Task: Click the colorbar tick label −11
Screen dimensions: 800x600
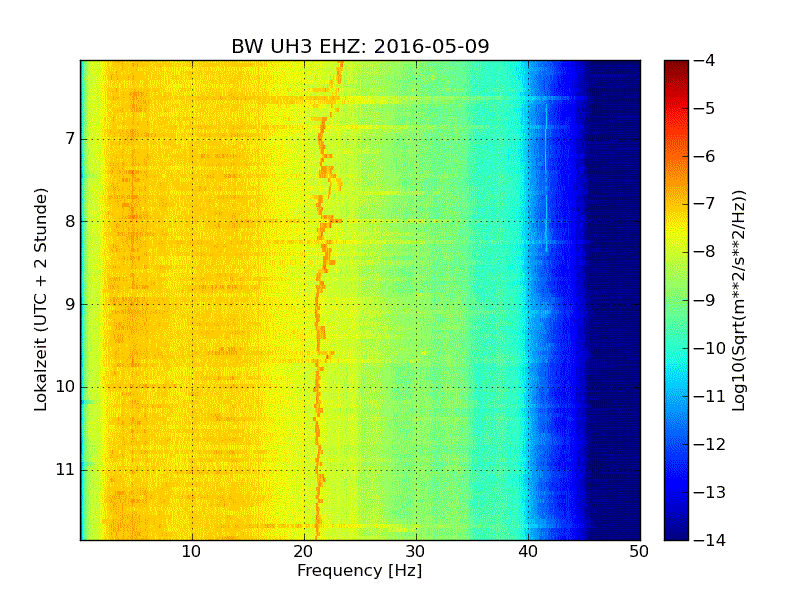Action: [709, 396]
